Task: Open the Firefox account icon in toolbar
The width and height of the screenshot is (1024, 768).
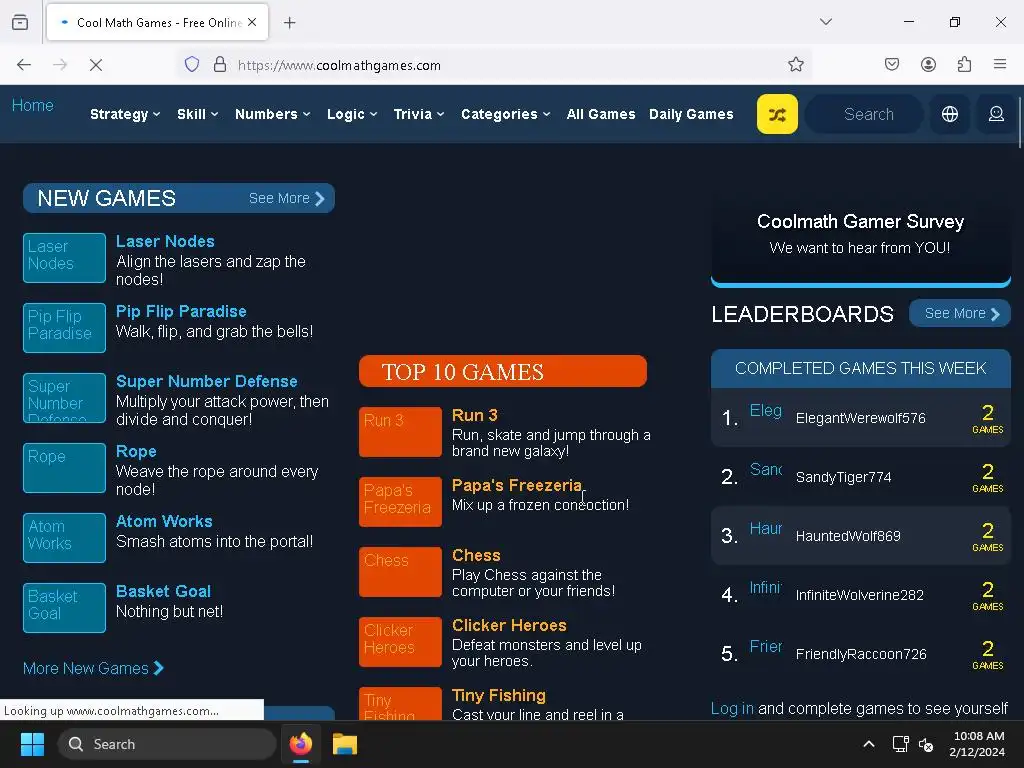Action: coord(928,65)
